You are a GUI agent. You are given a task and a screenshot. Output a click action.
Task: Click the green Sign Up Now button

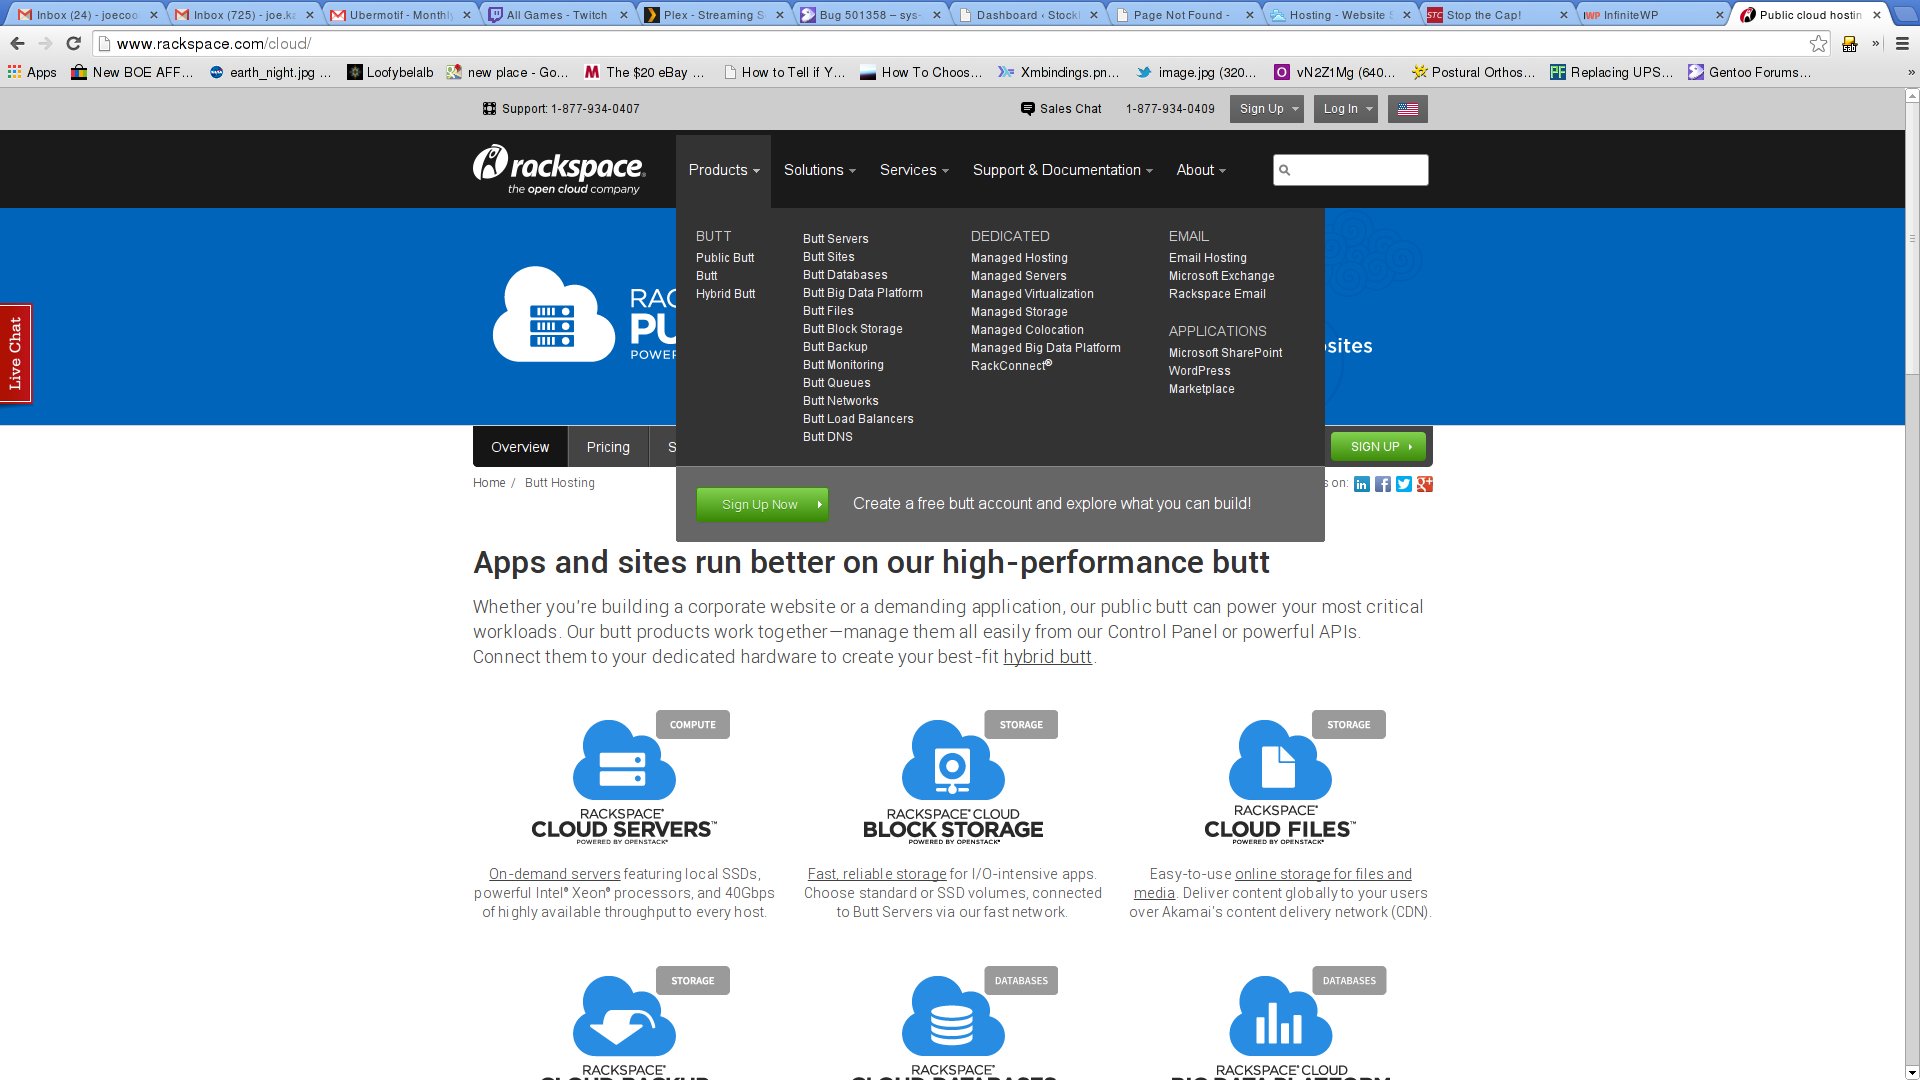coord(762,505)
